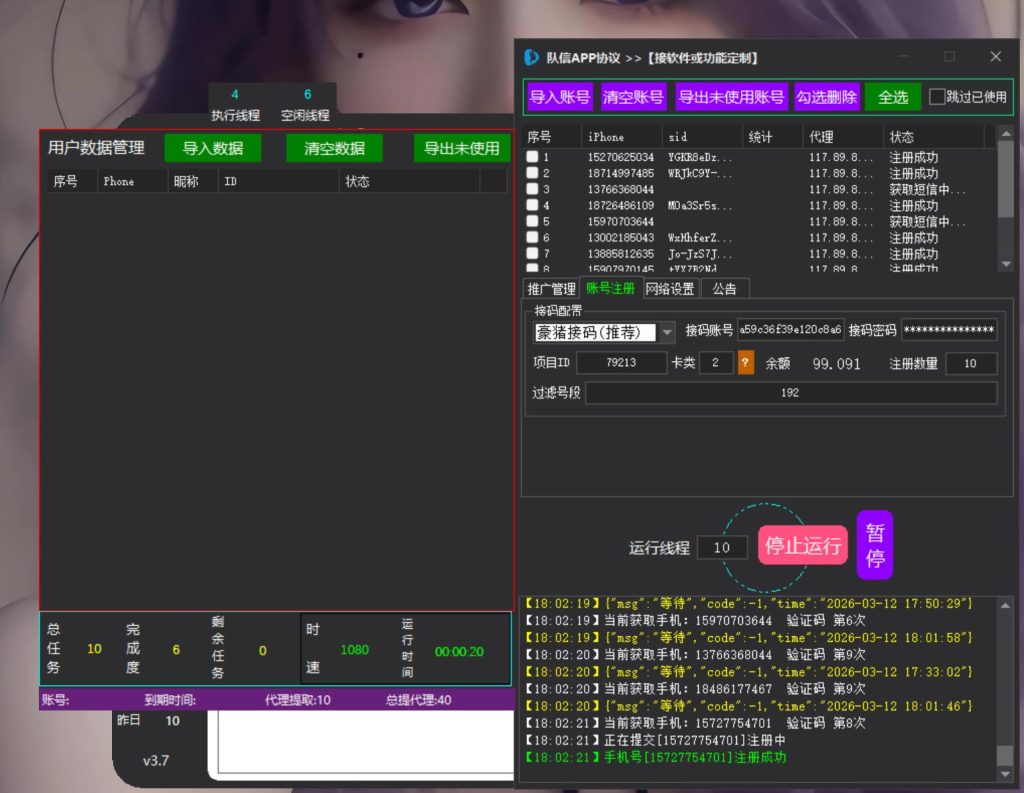Screen dimensions: 1024x793
Task: Click the green 导入数据 button
Action: [212, 148]
